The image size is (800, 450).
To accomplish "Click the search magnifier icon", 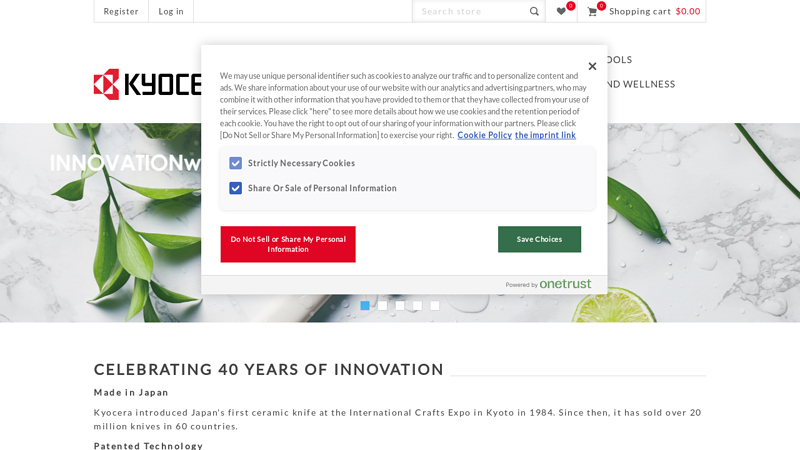I will pos(534,11).
